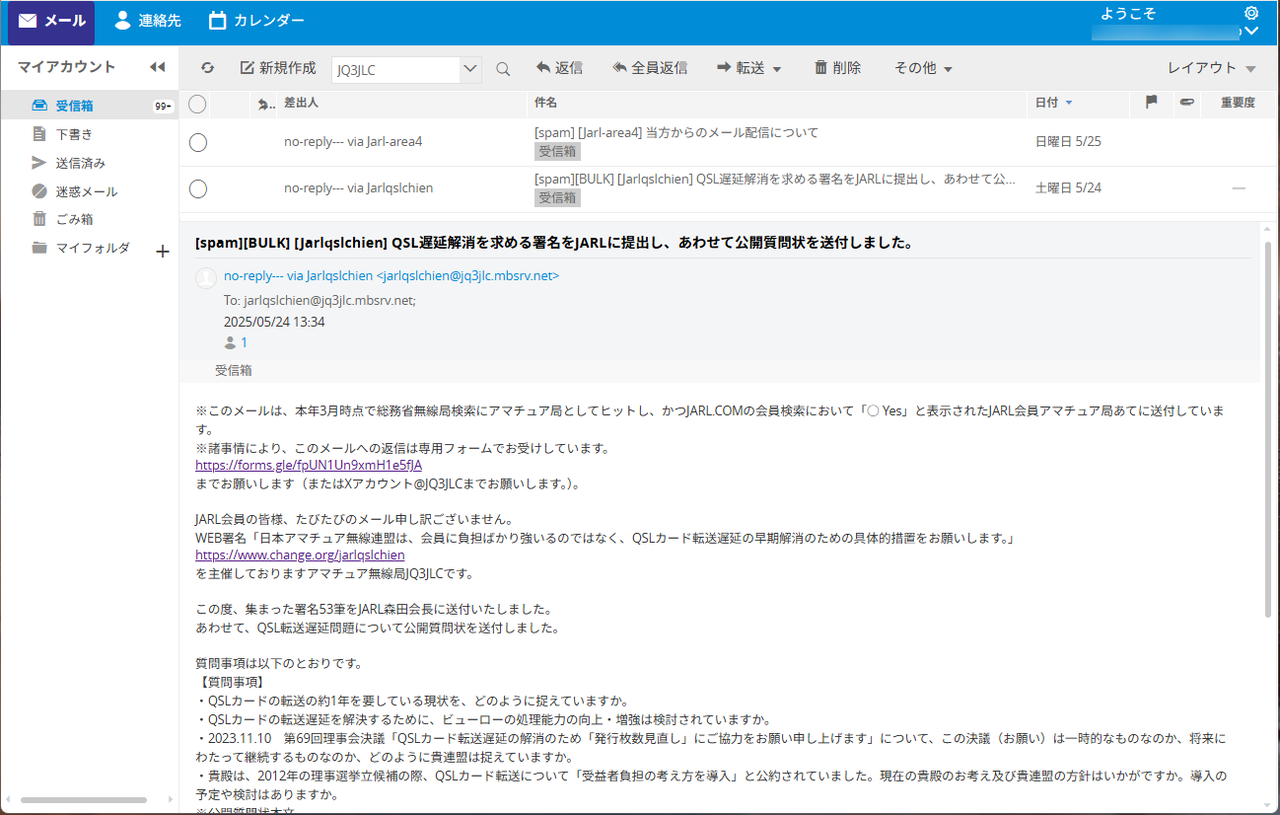Click sender avatar icon in message header
The width and height of the screenshot is (1280, 815).
pos(206,278)
